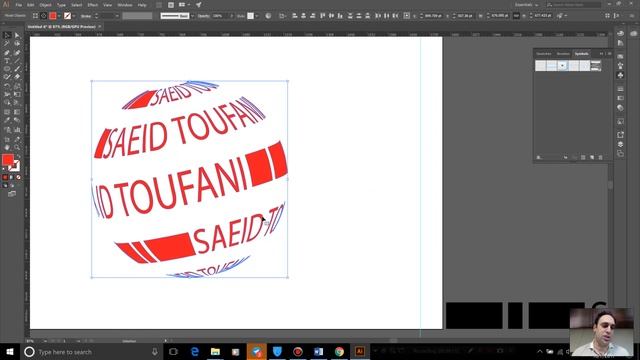Select the Eraser tool
This screenshot has width=640, height=360.
[17, 77]
